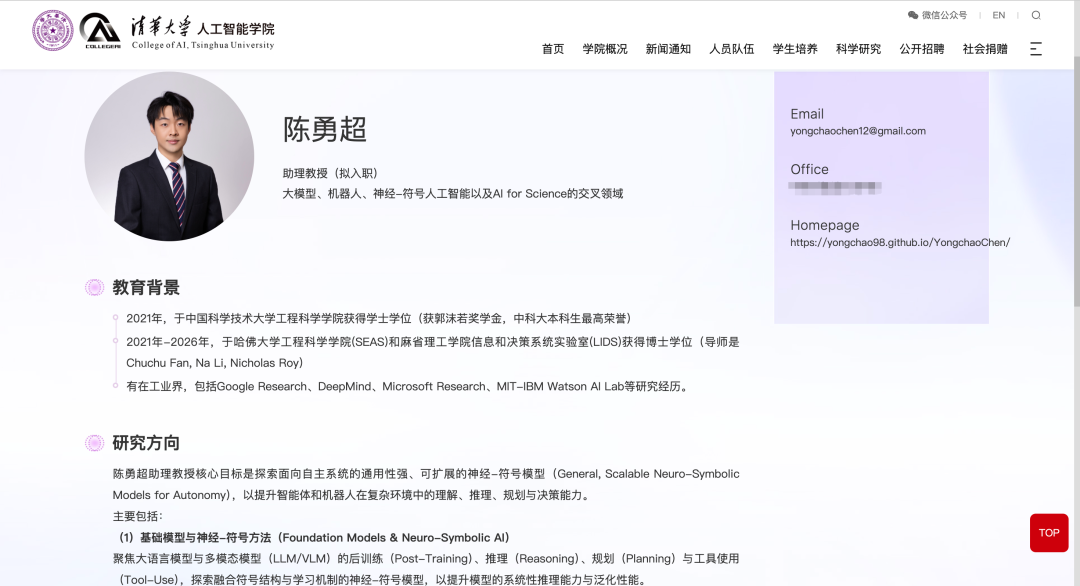The width and height of the screenshot is (1080, 586).
Task: Go to 首页 in the navigation
Action: 553,49
